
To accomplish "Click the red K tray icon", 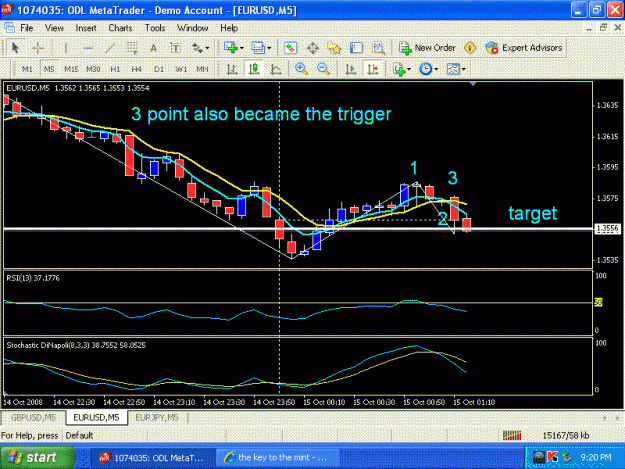I will coord(552,457).
